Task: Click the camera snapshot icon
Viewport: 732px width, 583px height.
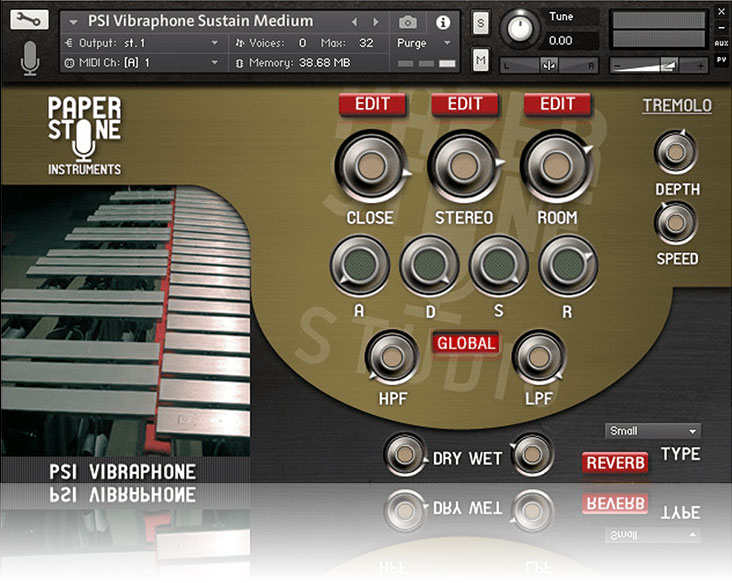Action: (x=408, y=22)
